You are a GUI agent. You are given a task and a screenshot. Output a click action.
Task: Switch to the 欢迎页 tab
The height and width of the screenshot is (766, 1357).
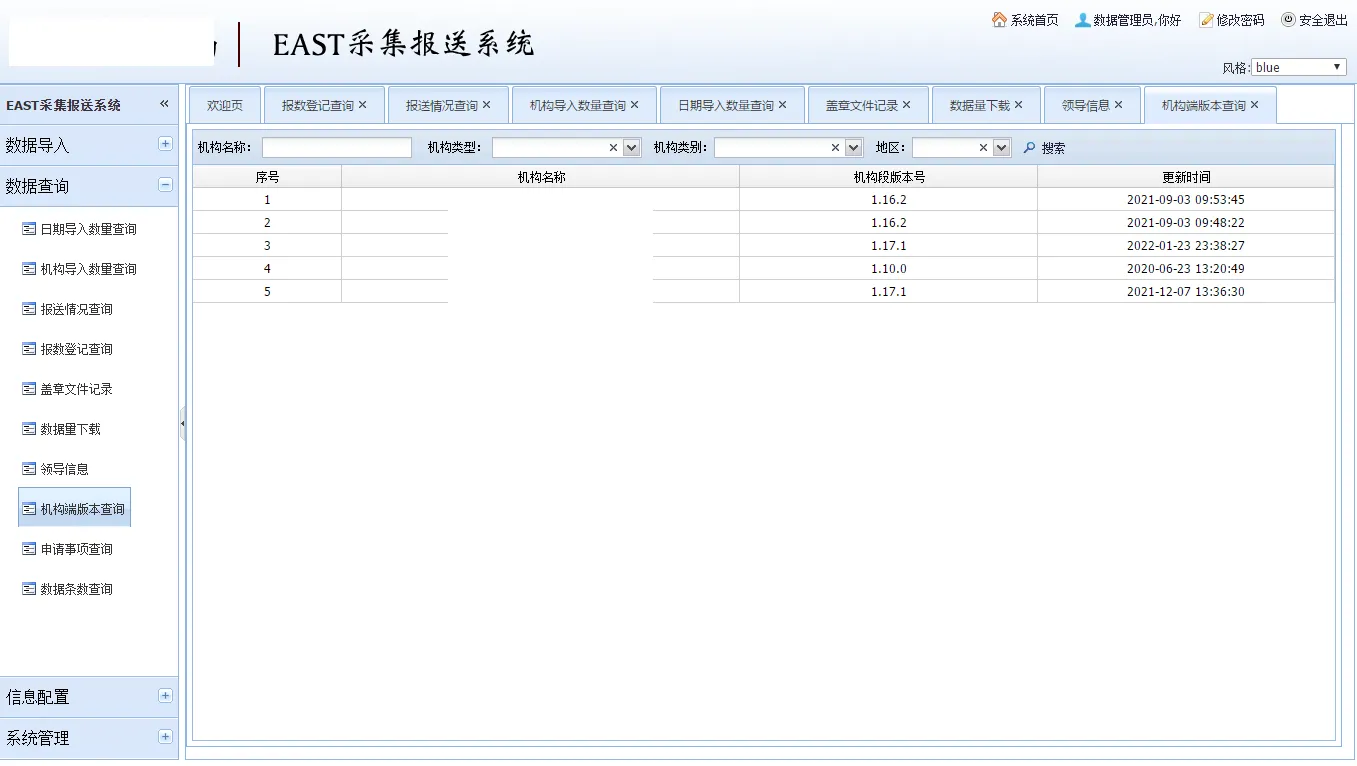pyautogui.click(x=225, y=105)
